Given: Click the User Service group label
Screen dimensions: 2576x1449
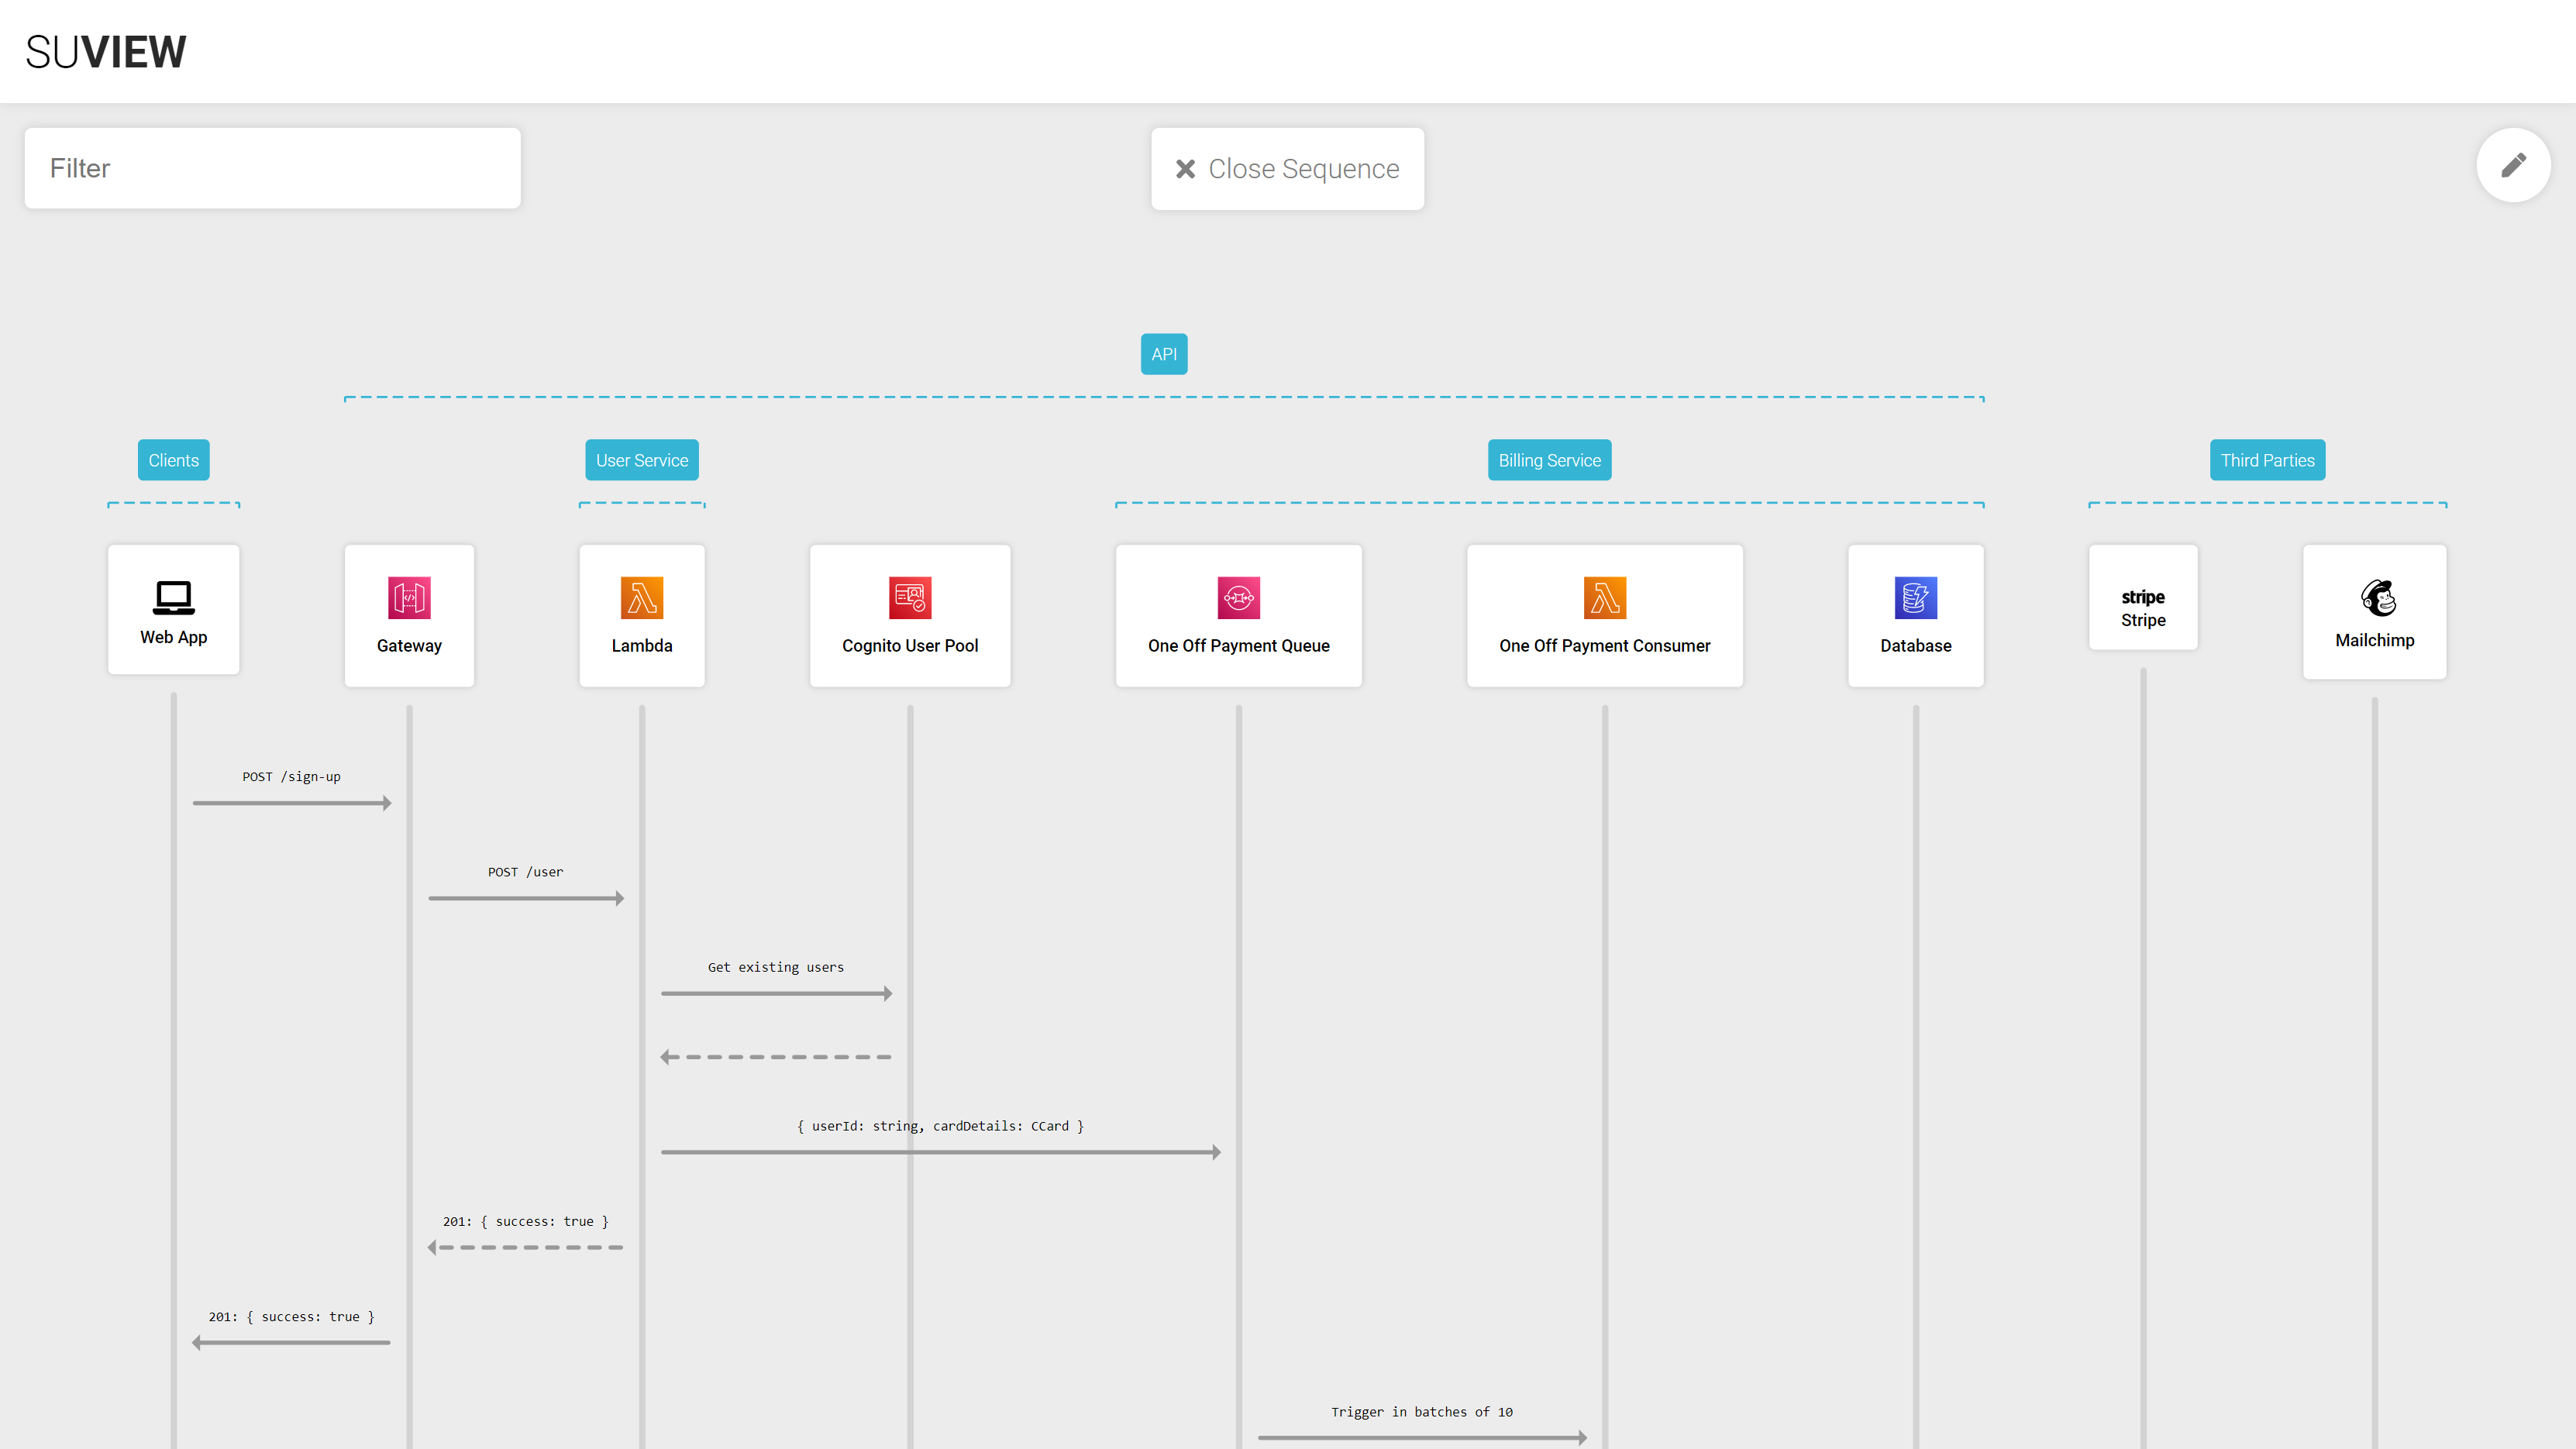Looking at the screenshot, I should [642, 460].
